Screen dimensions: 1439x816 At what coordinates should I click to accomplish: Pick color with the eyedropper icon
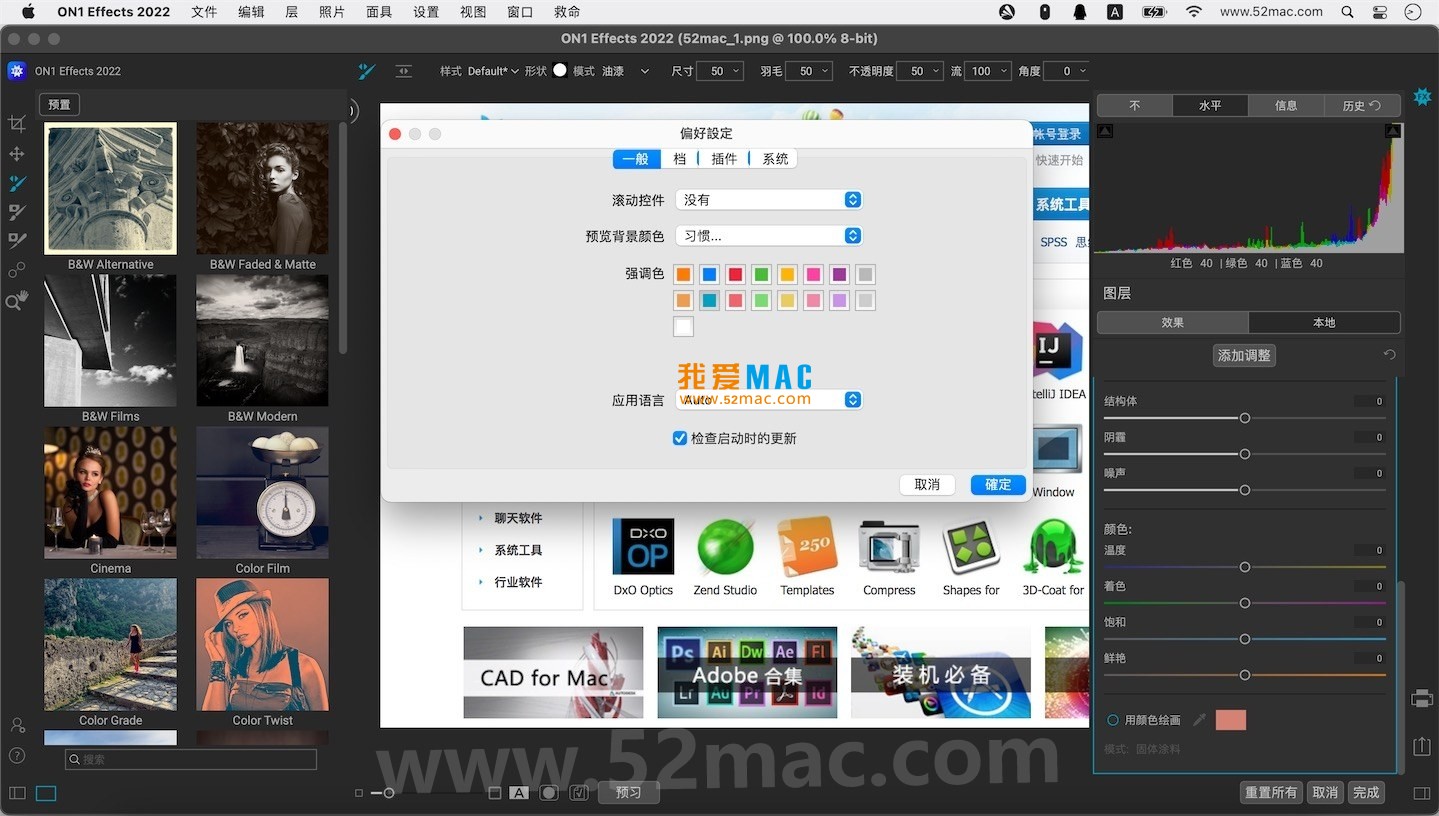click(1199, 720)
